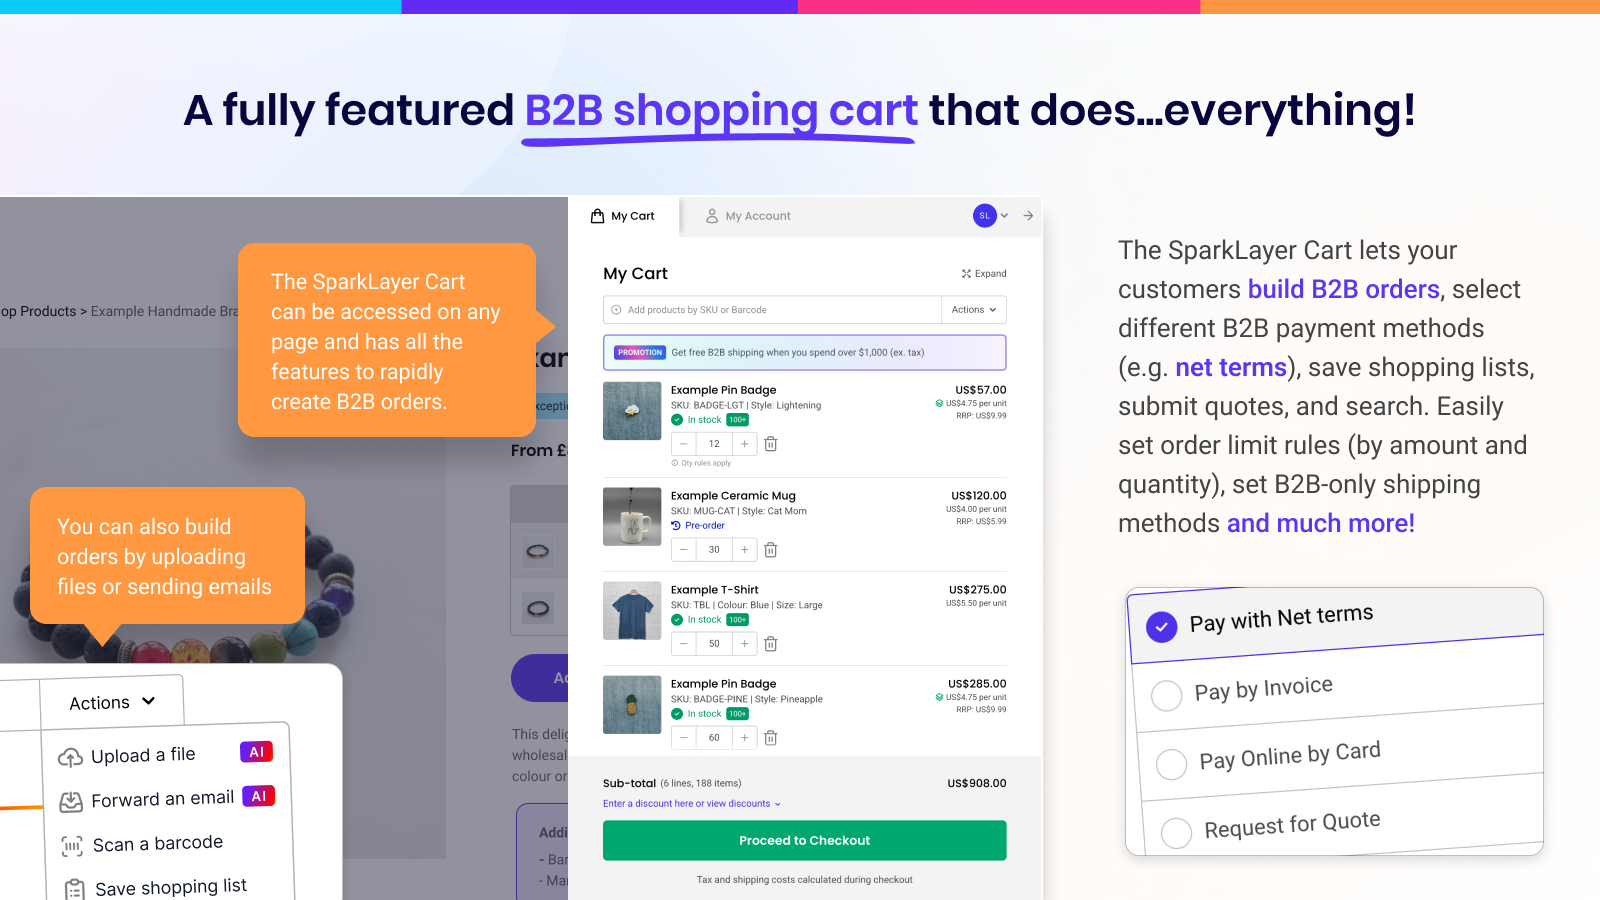Increase quantity of Example T-Shirt

[744, 643]
